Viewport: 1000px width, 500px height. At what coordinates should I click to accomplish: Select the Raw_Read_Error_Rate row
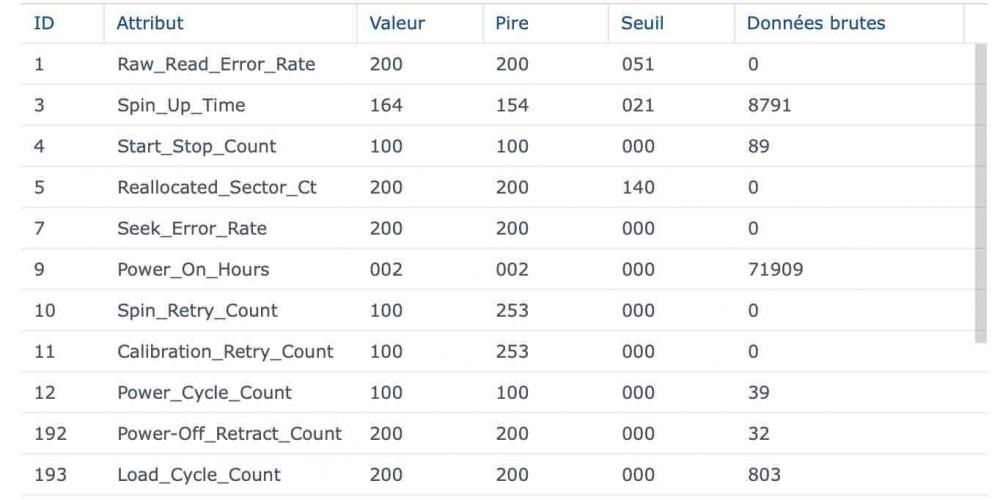pyautogui.click(x=216, y=65)
